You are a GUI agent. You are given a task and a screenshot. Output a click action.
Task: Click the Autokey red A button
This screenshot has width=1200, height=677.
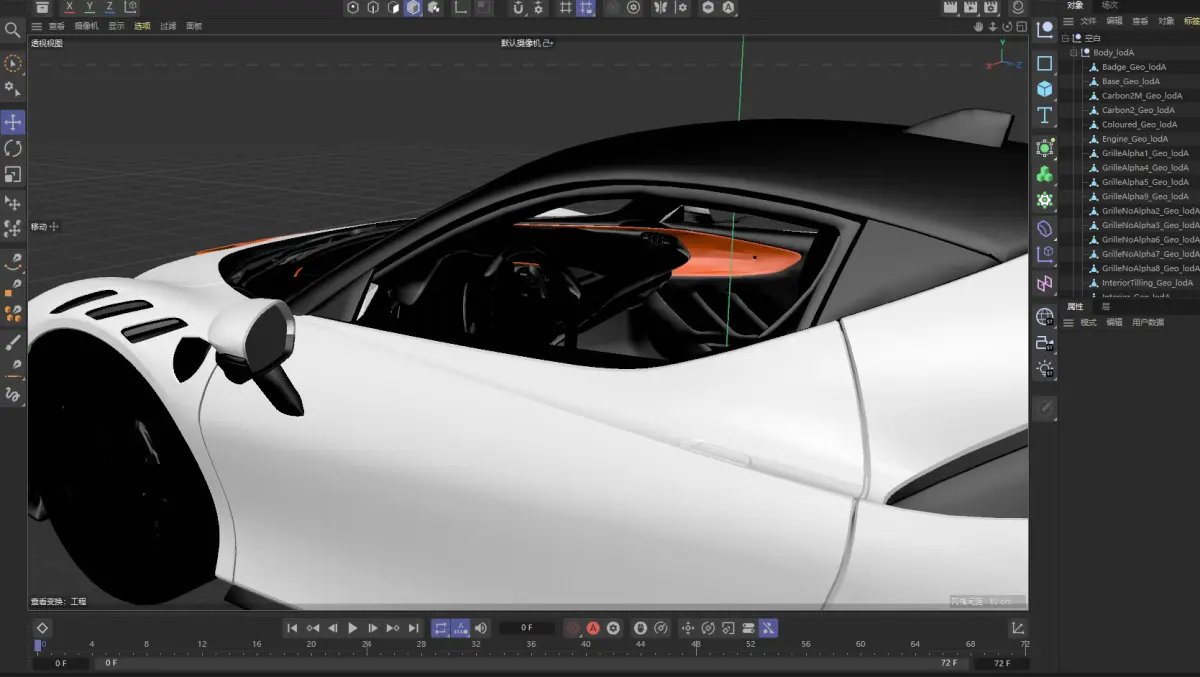(x=593, y=628)
